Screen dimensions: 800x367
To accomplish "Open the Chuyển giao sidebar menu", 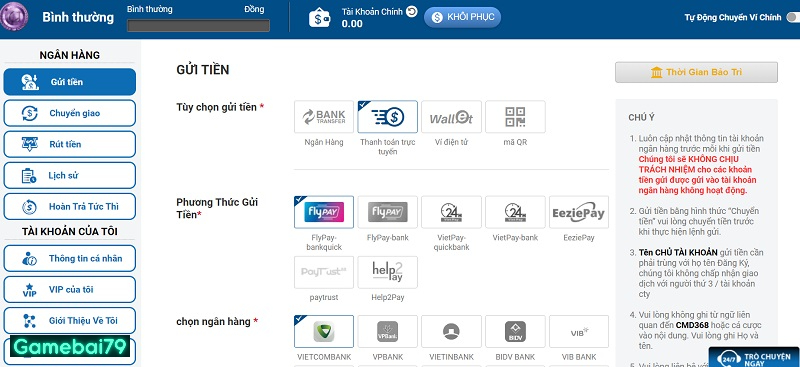I will [x=69, y=113].
